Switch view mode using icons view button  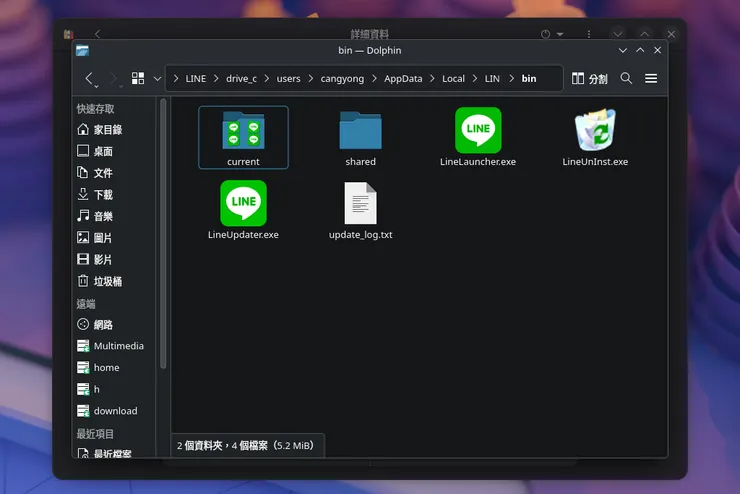(x=138, y=78)
